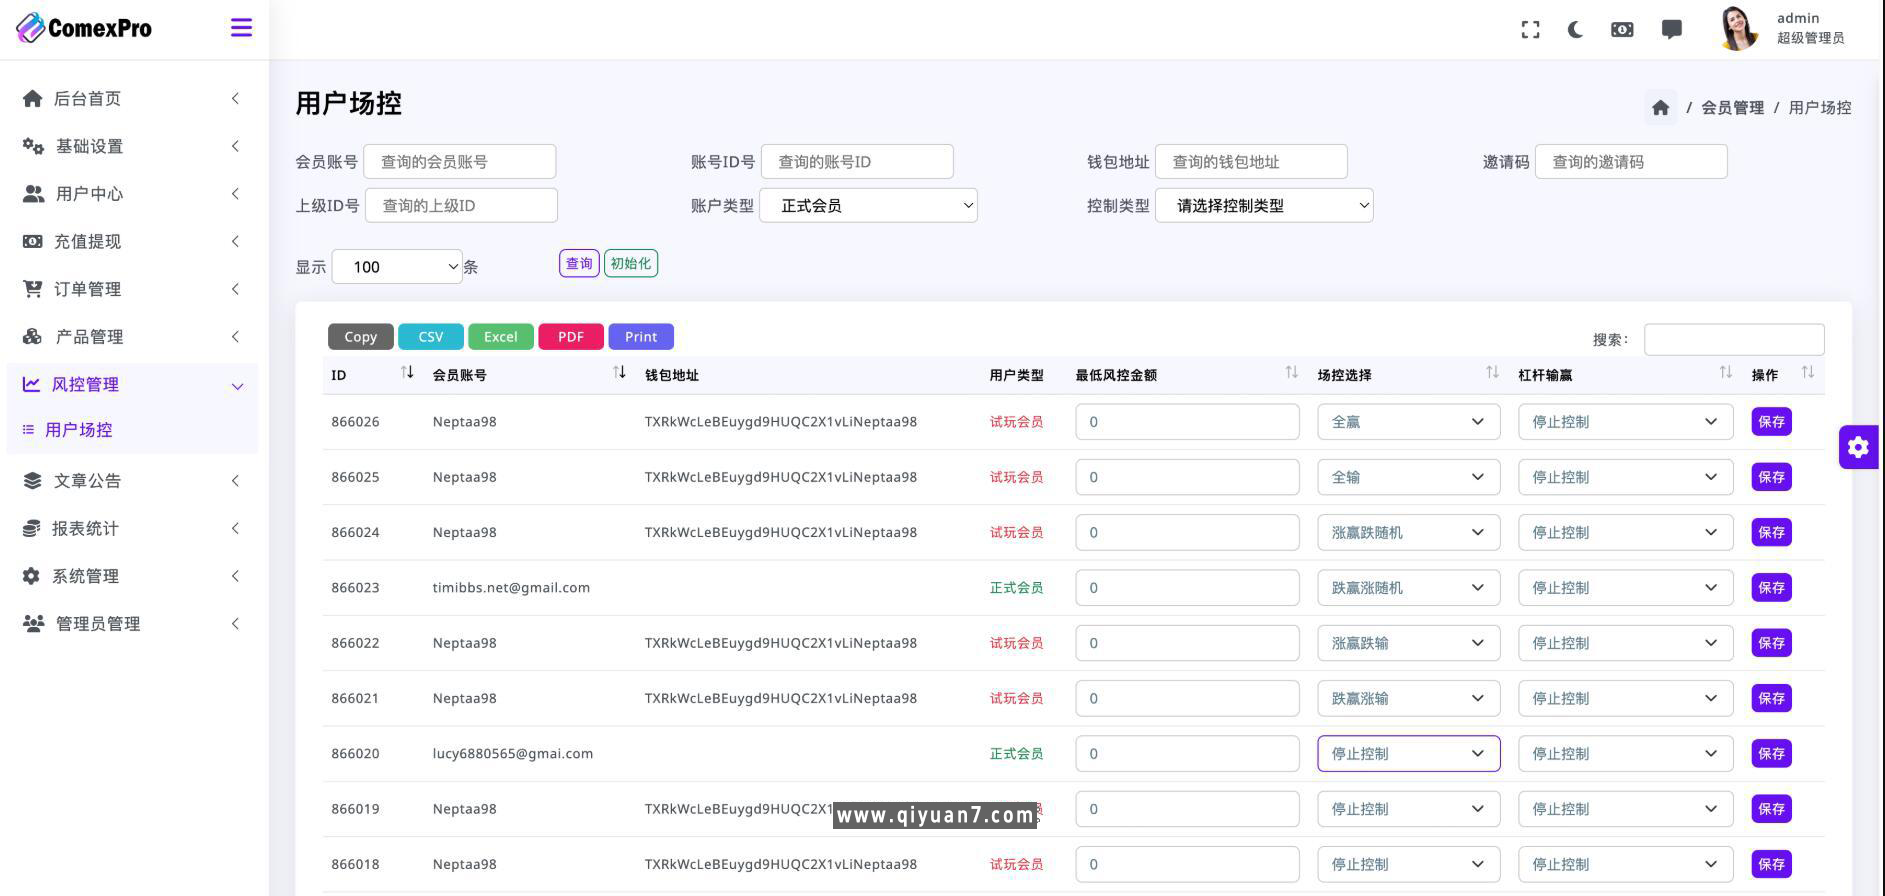The width and height of the screenshot is (1885, 896).
Task: Click the home breadcrumb icon
Action: click(1660, 108)
